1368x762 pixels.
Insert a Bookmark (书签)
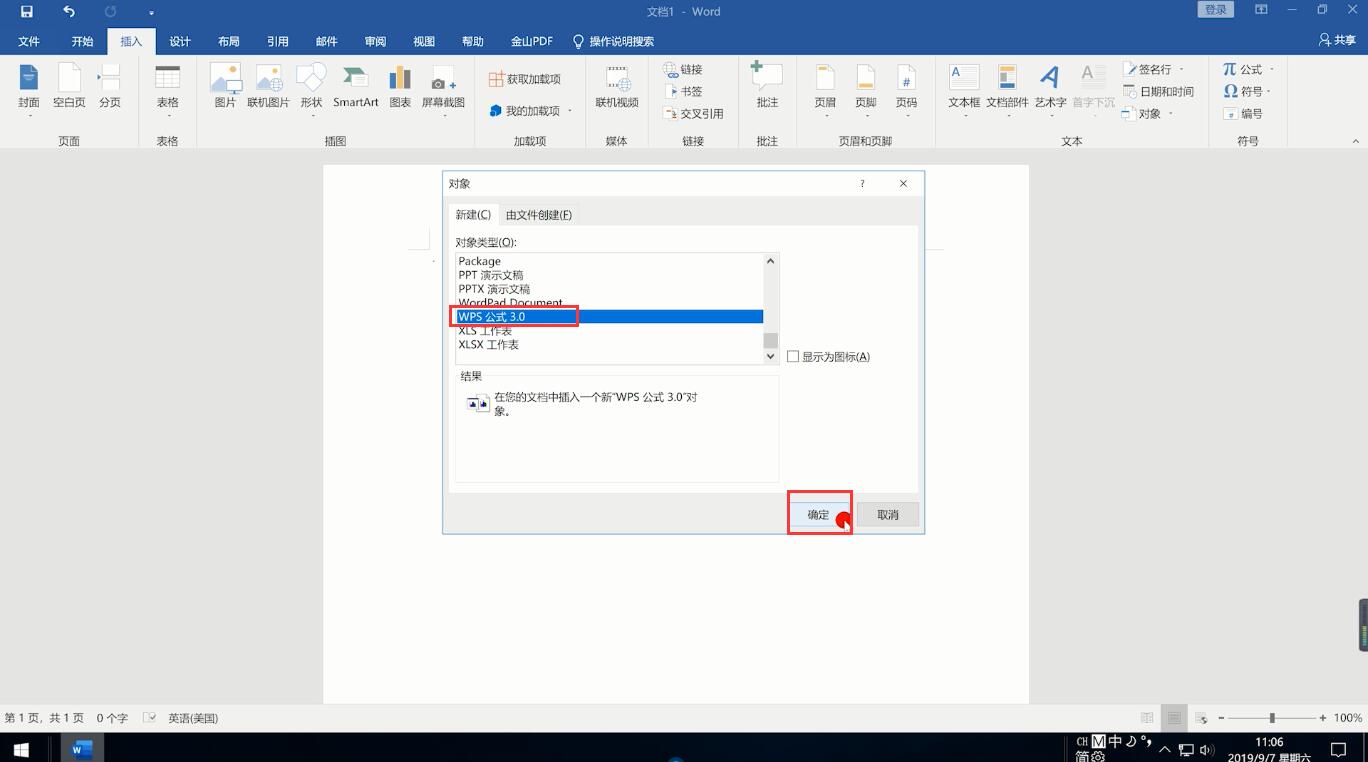pos(684,91)
